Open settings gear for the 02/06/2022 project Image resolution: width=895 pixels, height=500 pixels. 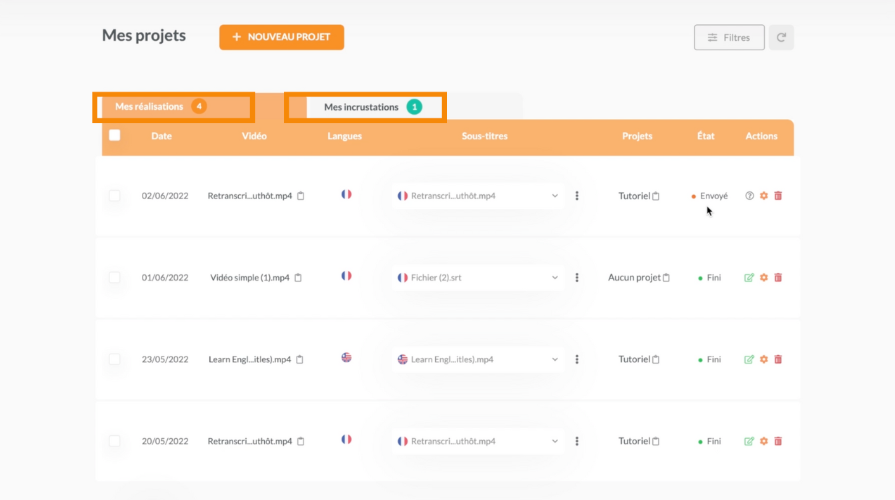tap(764, 196)
